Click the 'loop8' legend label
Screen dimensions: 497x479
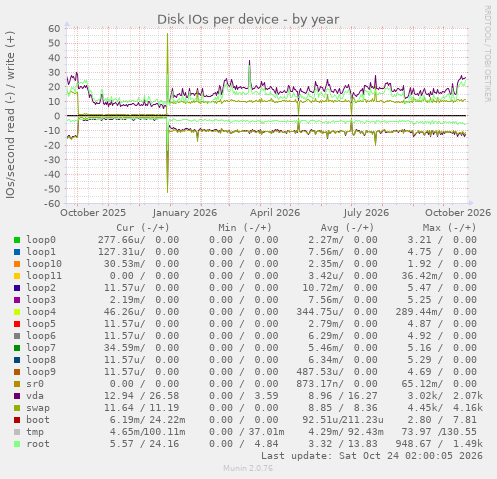click(x=41, y=360)
